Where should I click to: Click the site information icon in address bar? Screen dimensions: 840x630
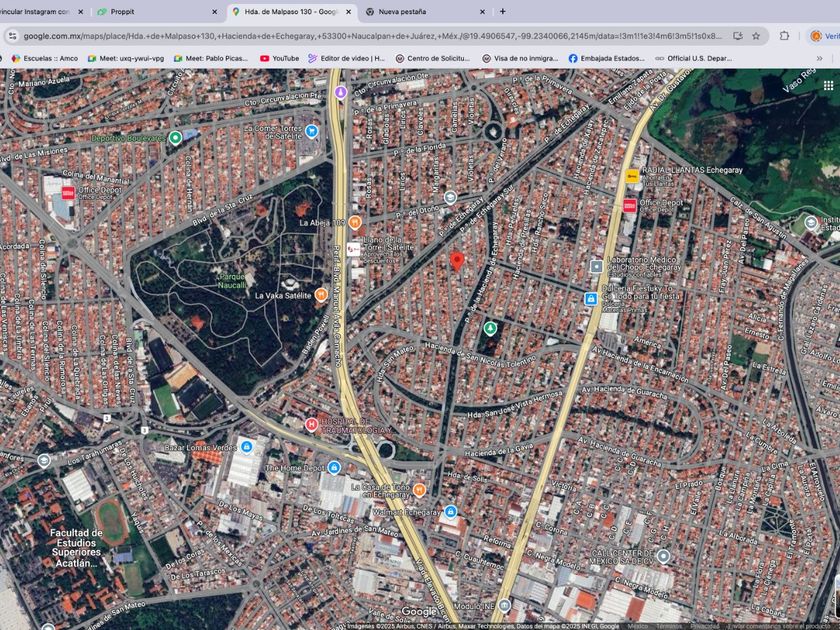[x=12, y=35]
